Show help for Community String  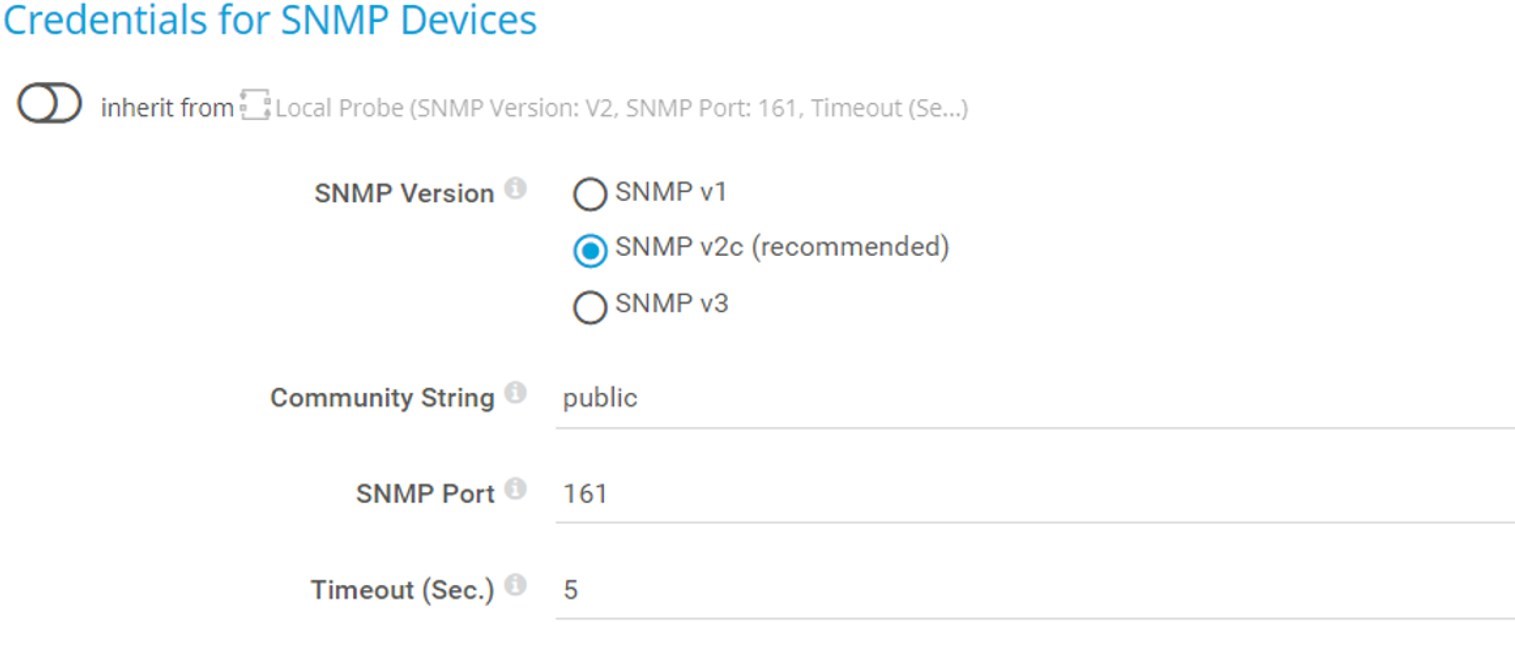tap(515, 393)
